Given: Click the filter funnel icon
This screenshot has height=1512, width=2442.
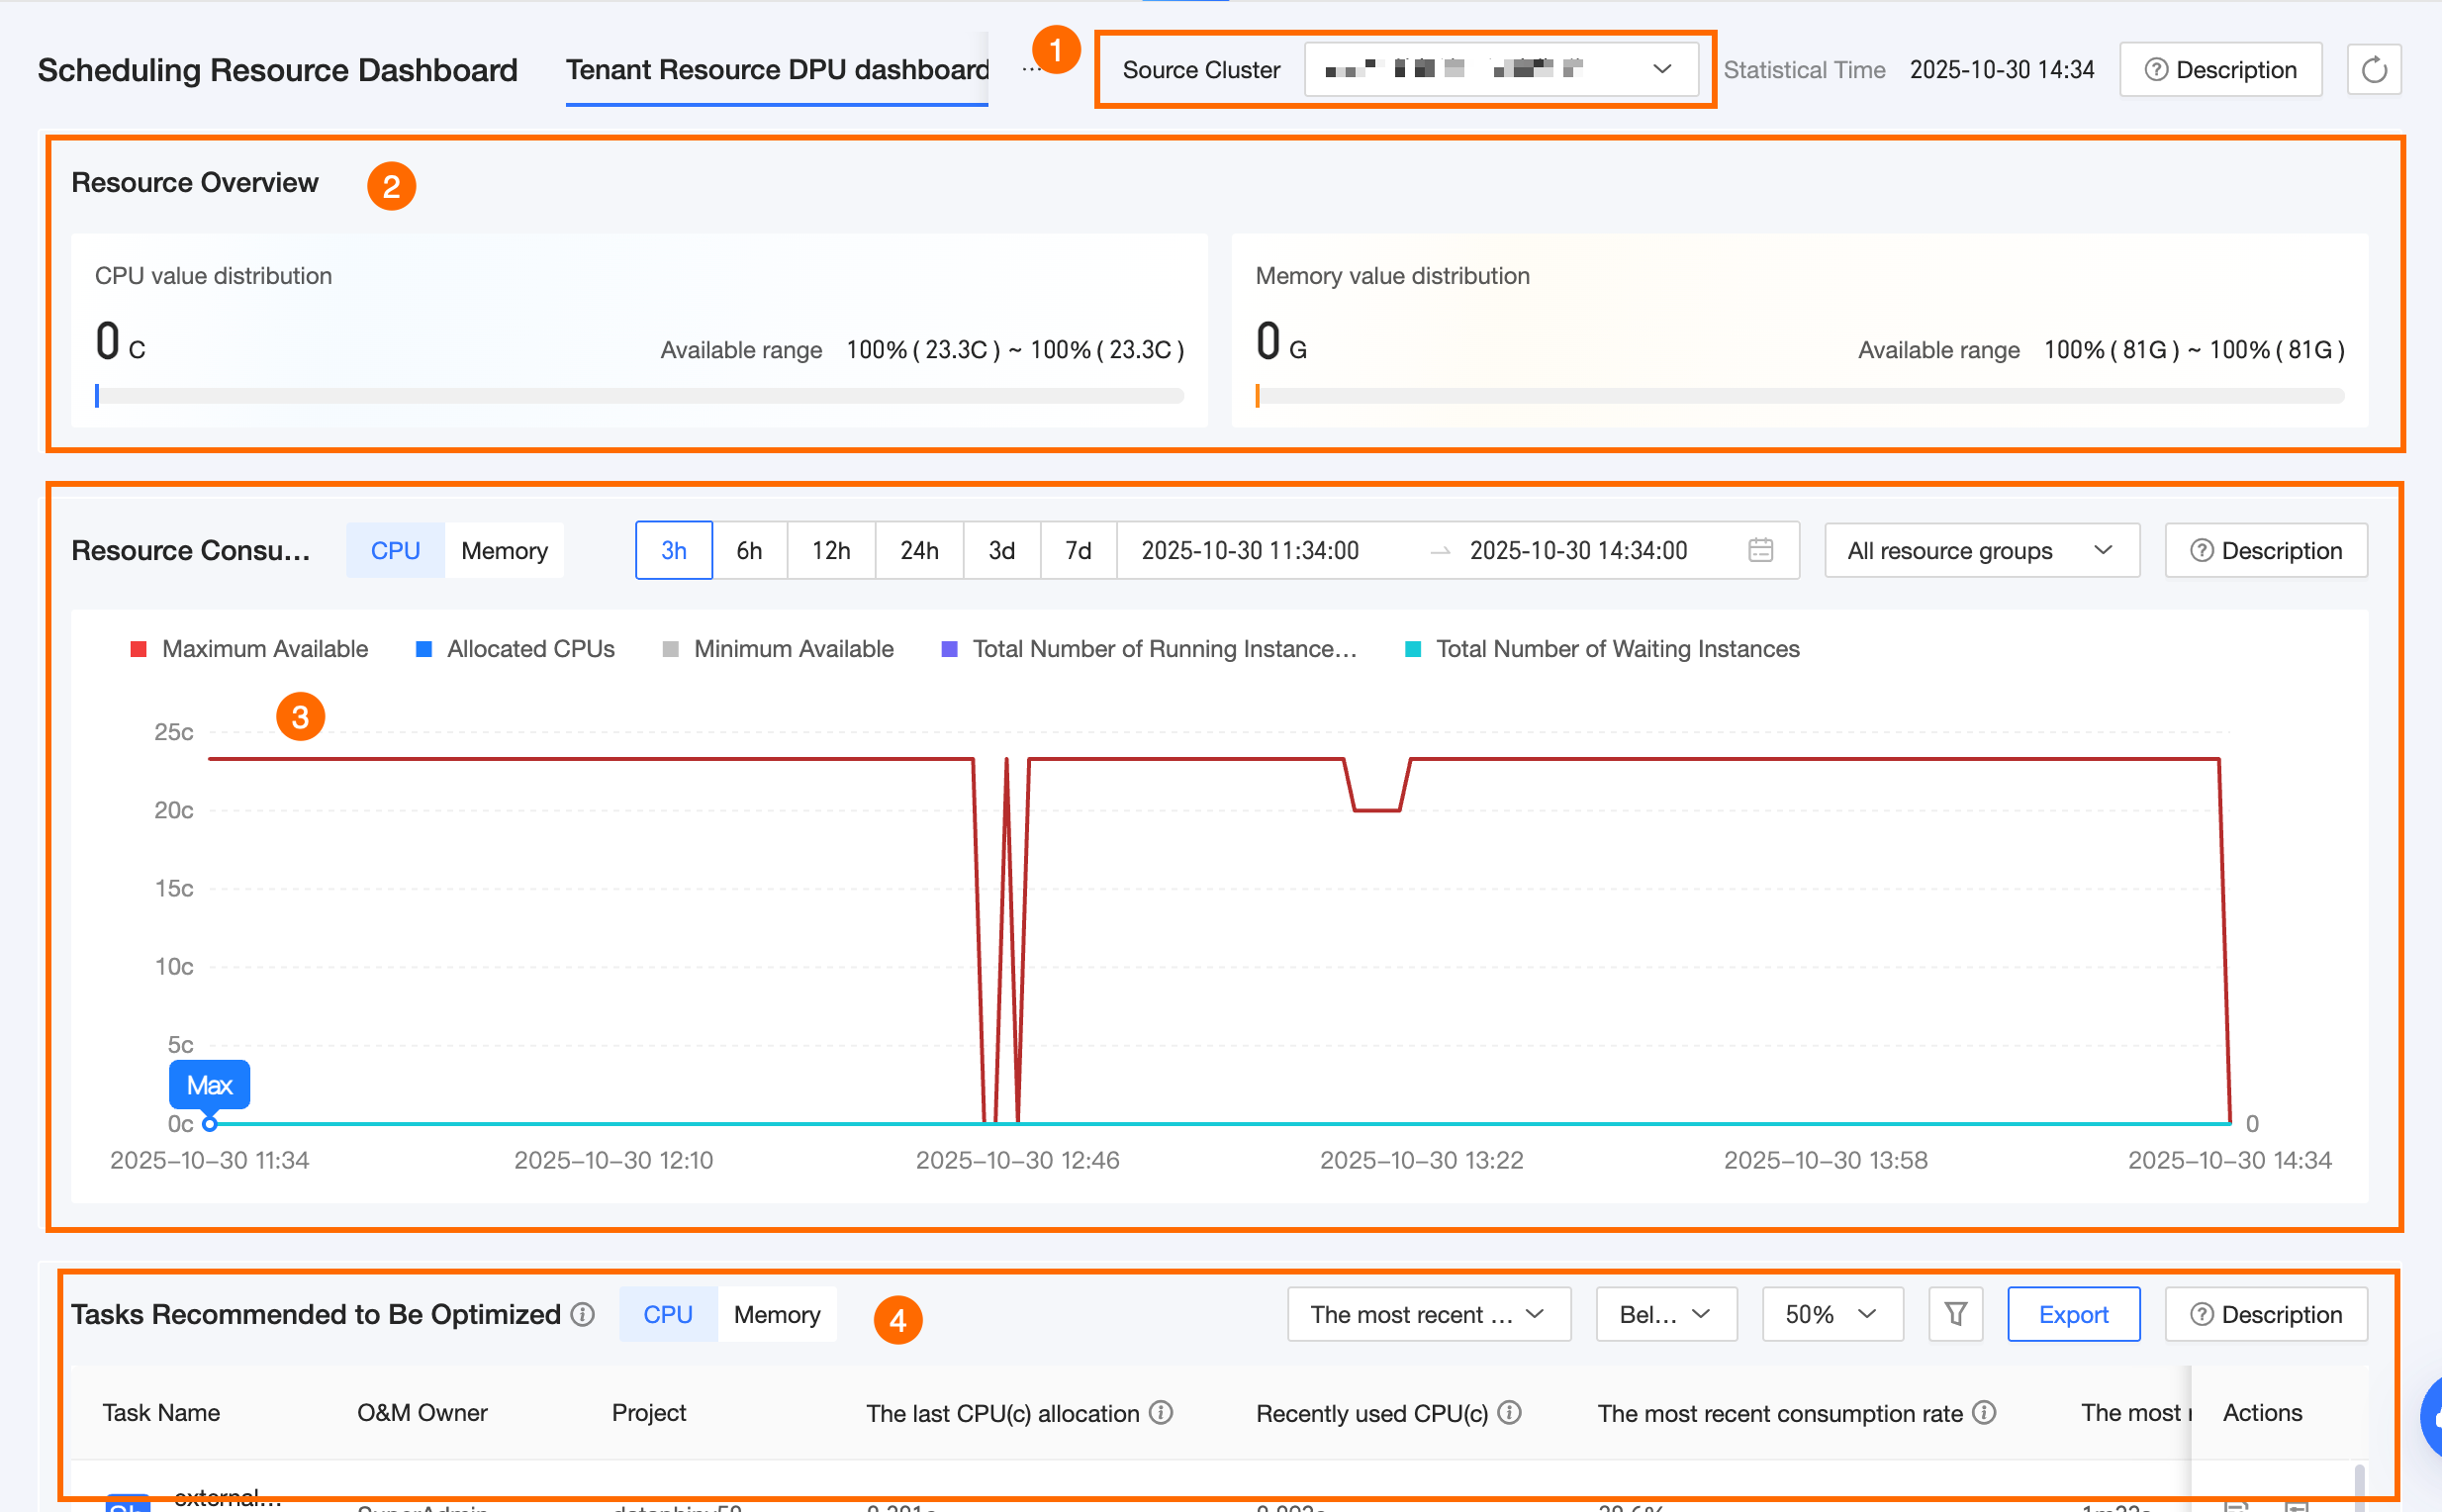Looking at the screenshot, I should (x=1955, y=1314).
